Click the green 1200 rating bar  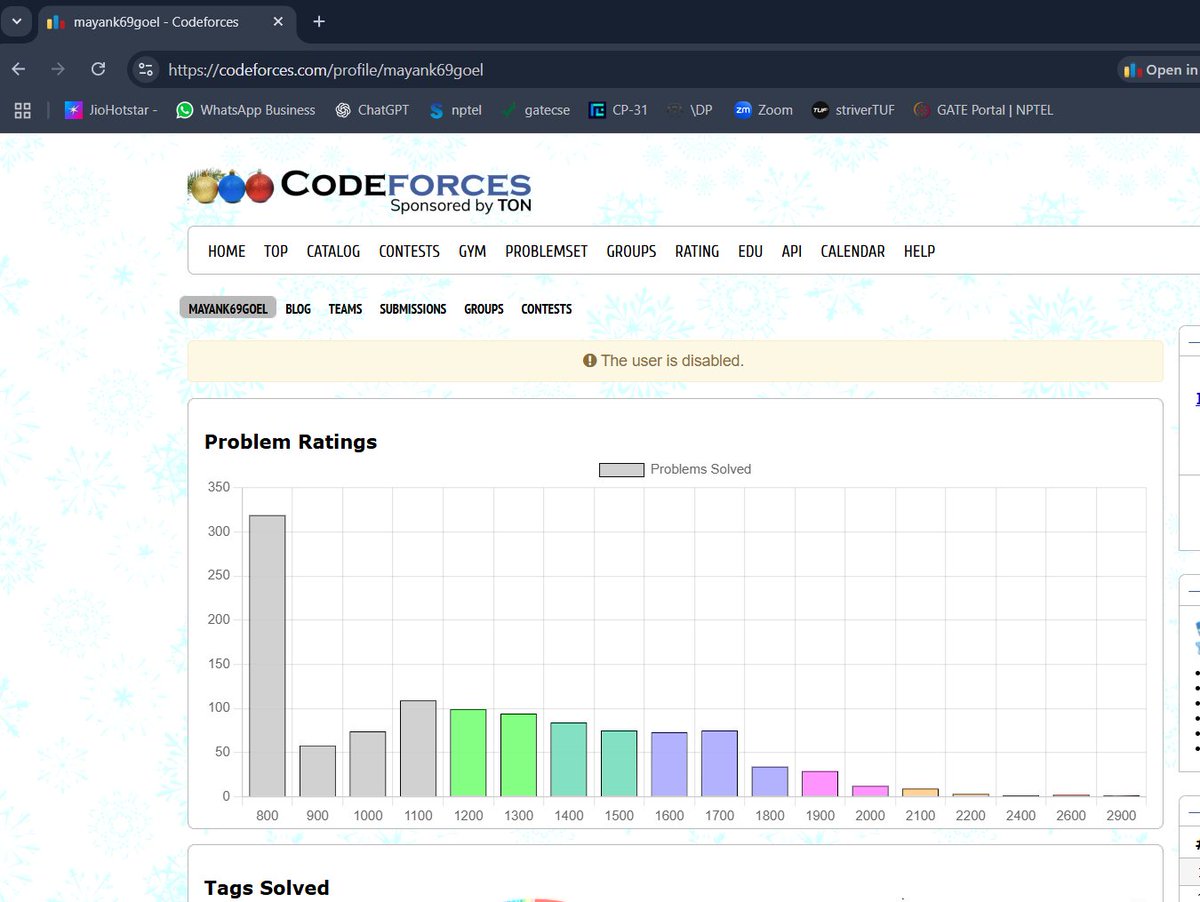[468, 753]
